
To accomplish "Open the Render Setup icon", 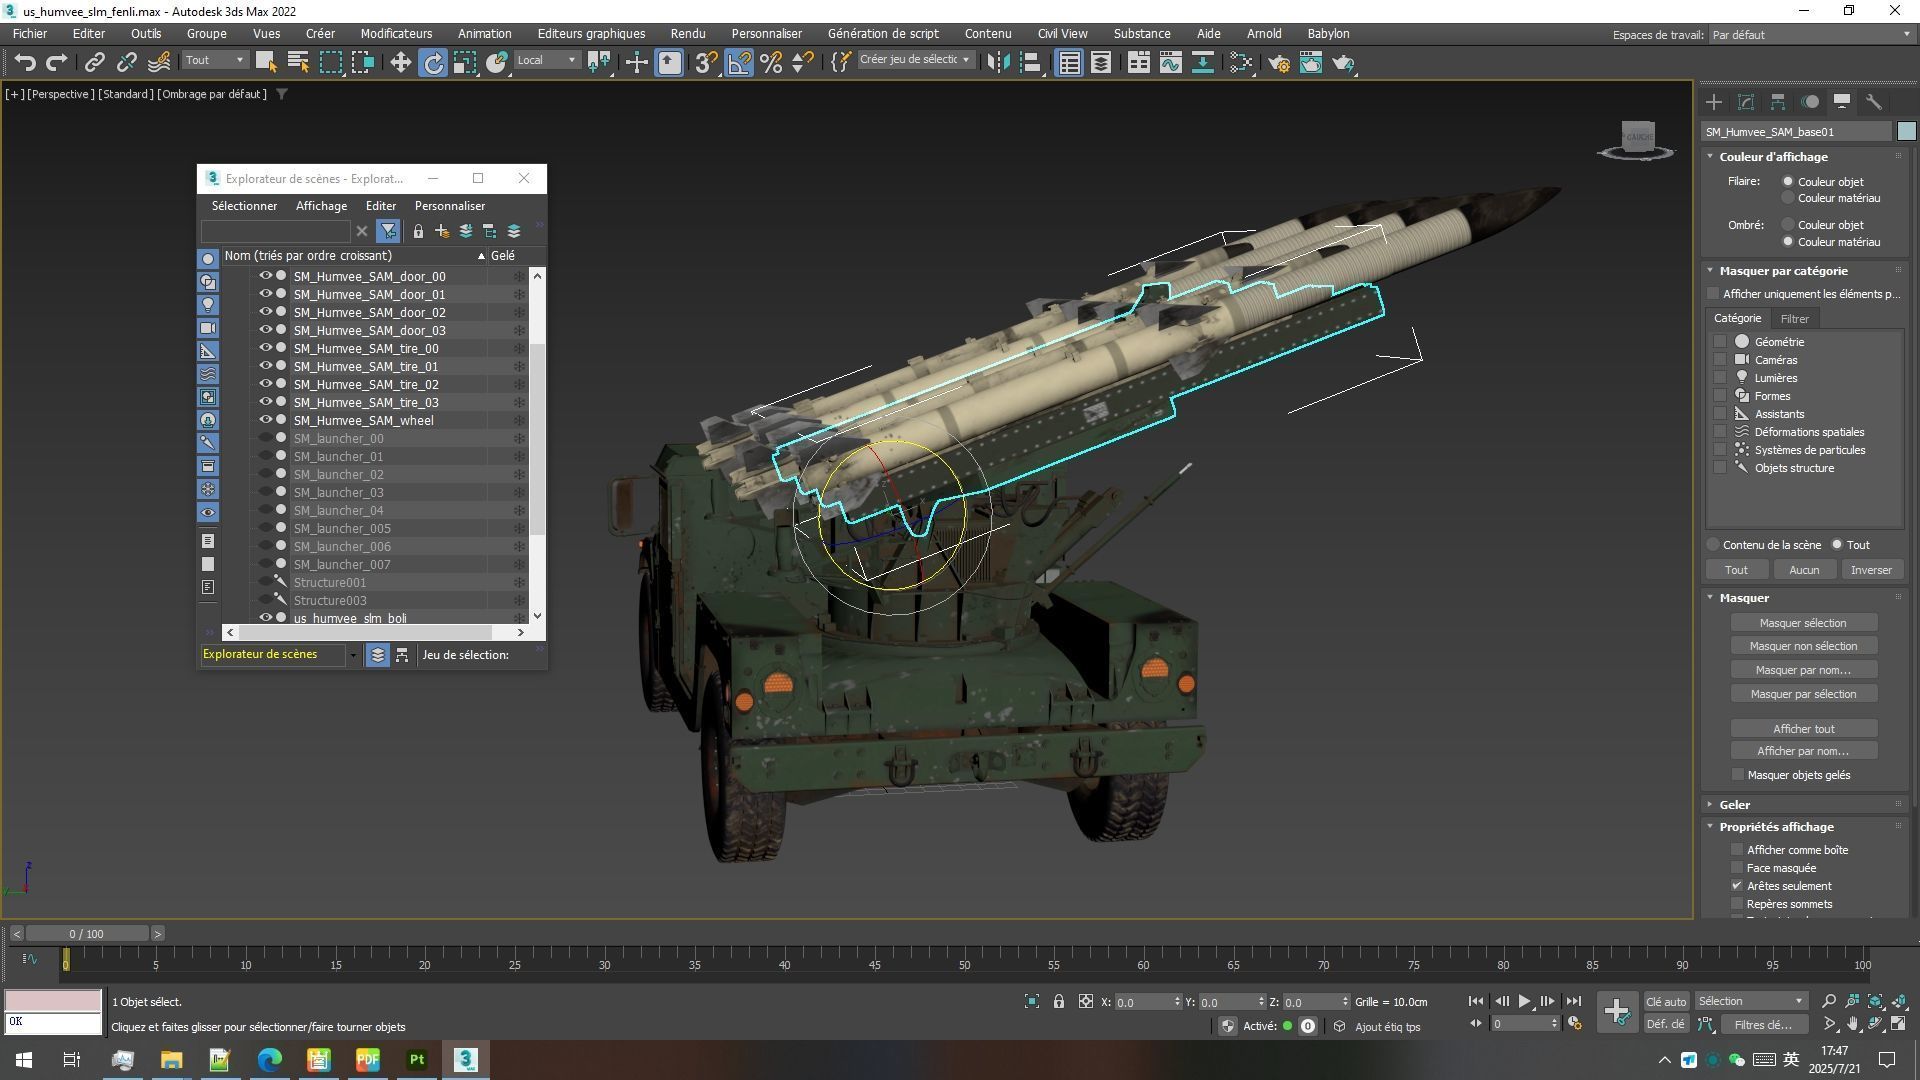I will [x=1279, y=63].
